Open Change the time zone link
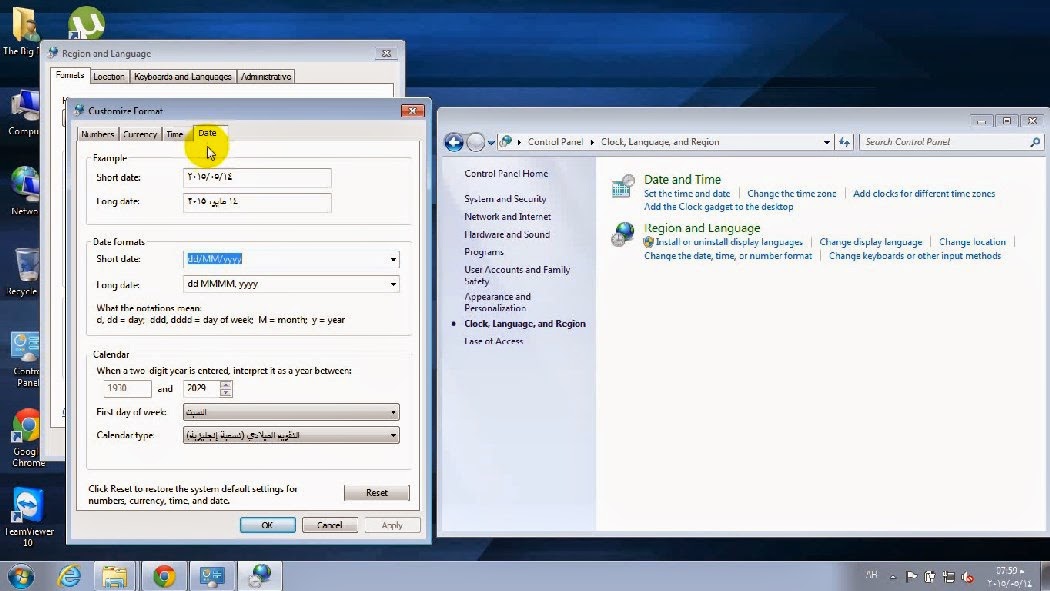This screenshot has width=1050, height=591. click(x=792, y=193)
